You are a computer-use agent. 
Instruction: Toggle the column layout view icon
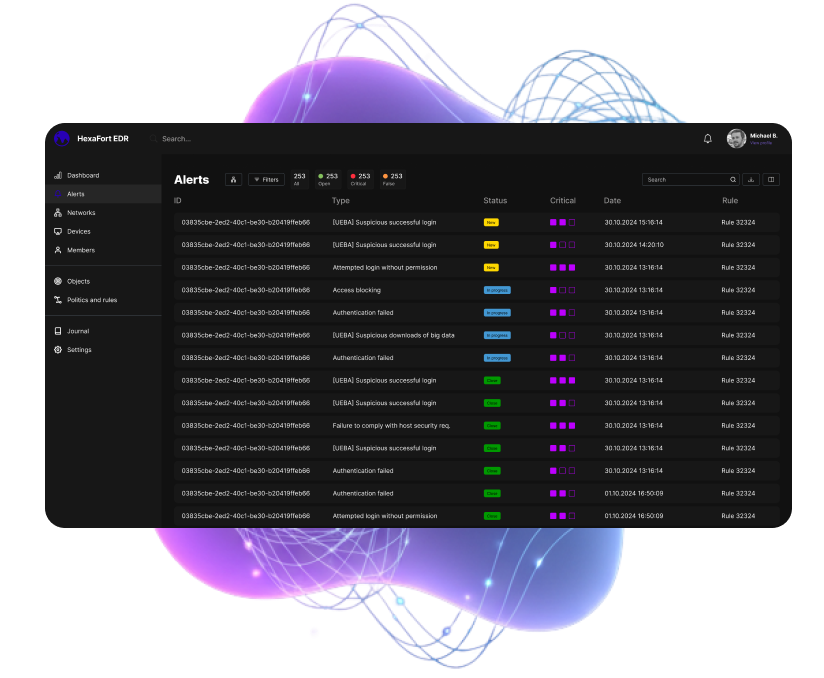[x=771, y=180]
